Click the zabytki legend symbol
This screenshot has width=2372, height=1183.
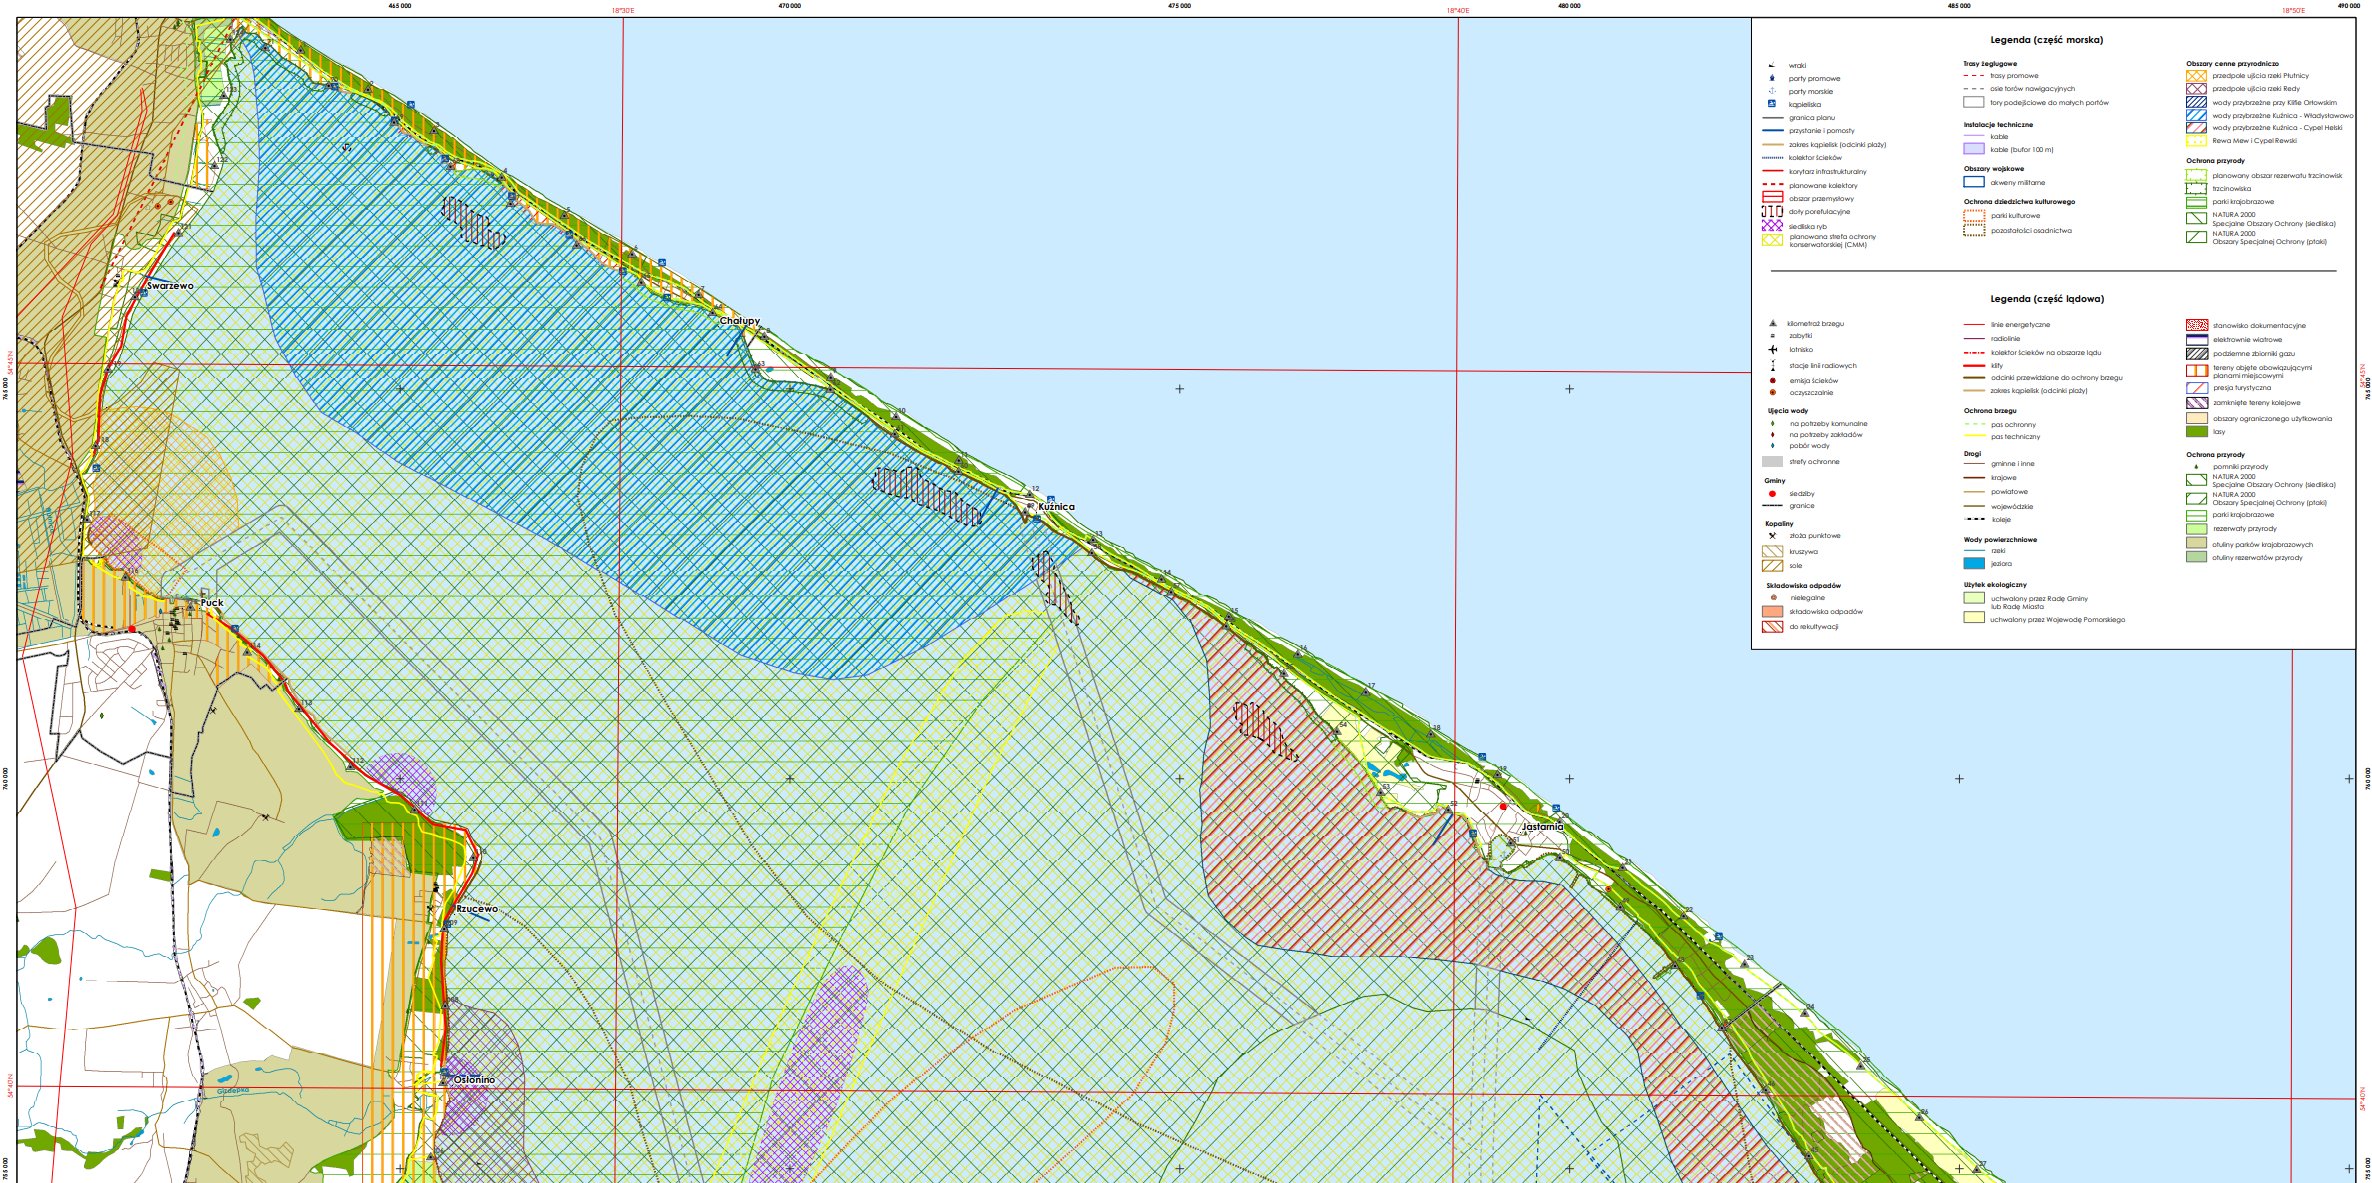pos(1772,336)
